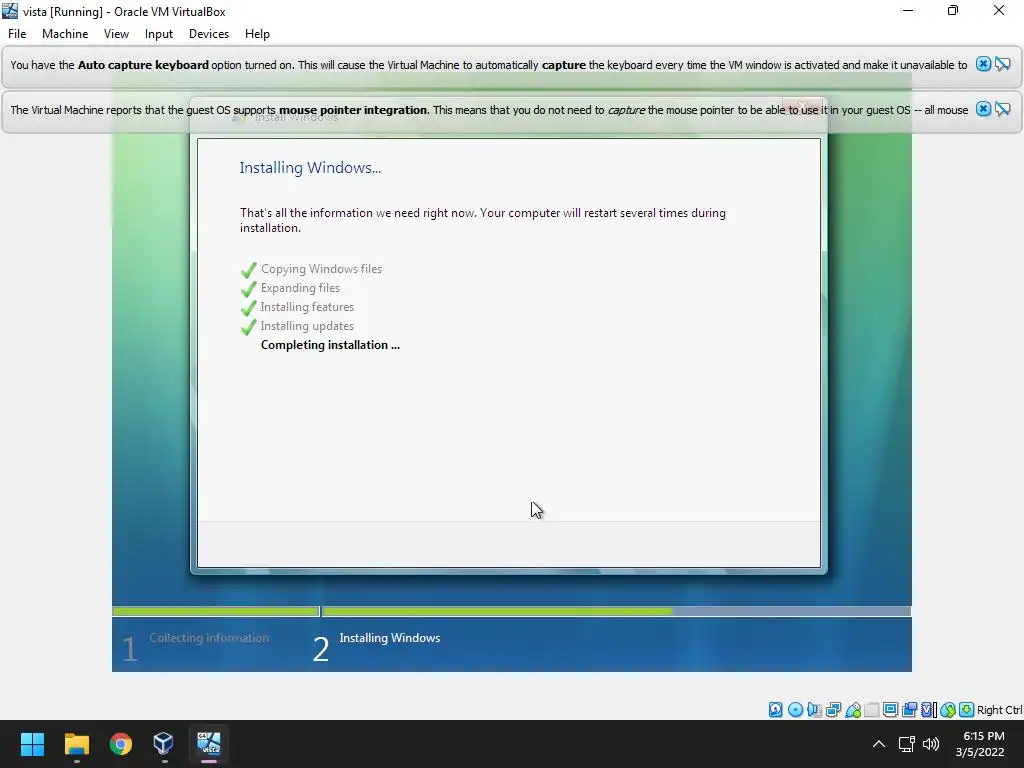
Task: Click the USB devices indicator icon
Action: point(853,710)
